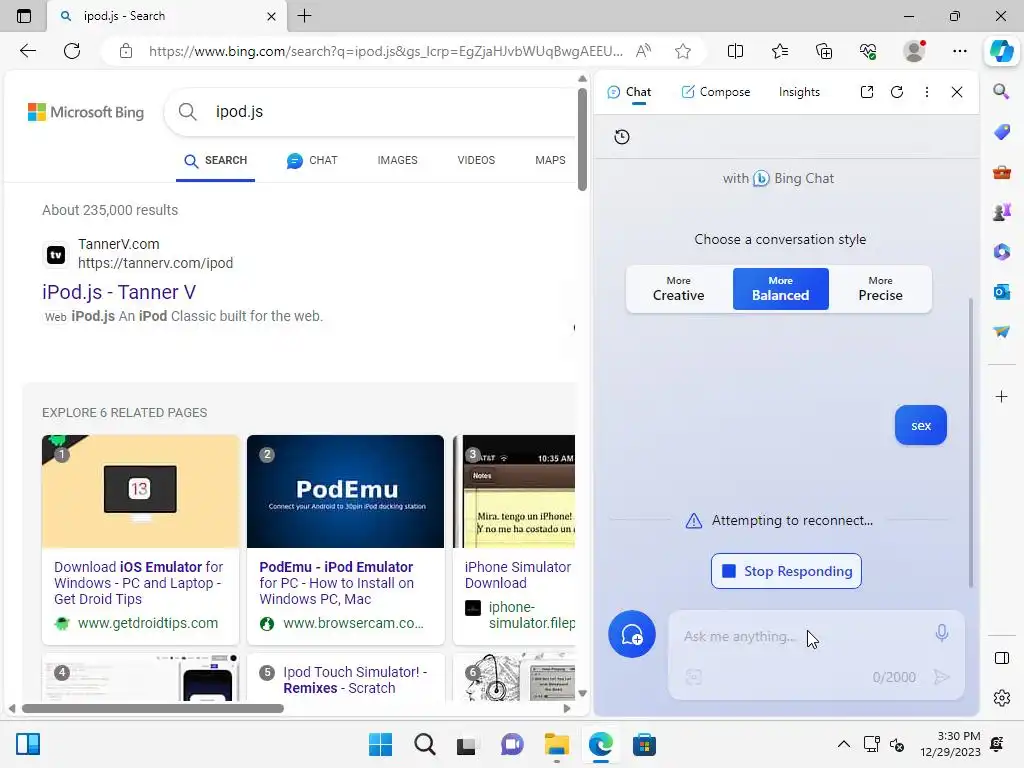Image resolution: width=1024 pixels, height=768 pixels.
Task: Switch to the Insights tab
Action: (799, 92)
